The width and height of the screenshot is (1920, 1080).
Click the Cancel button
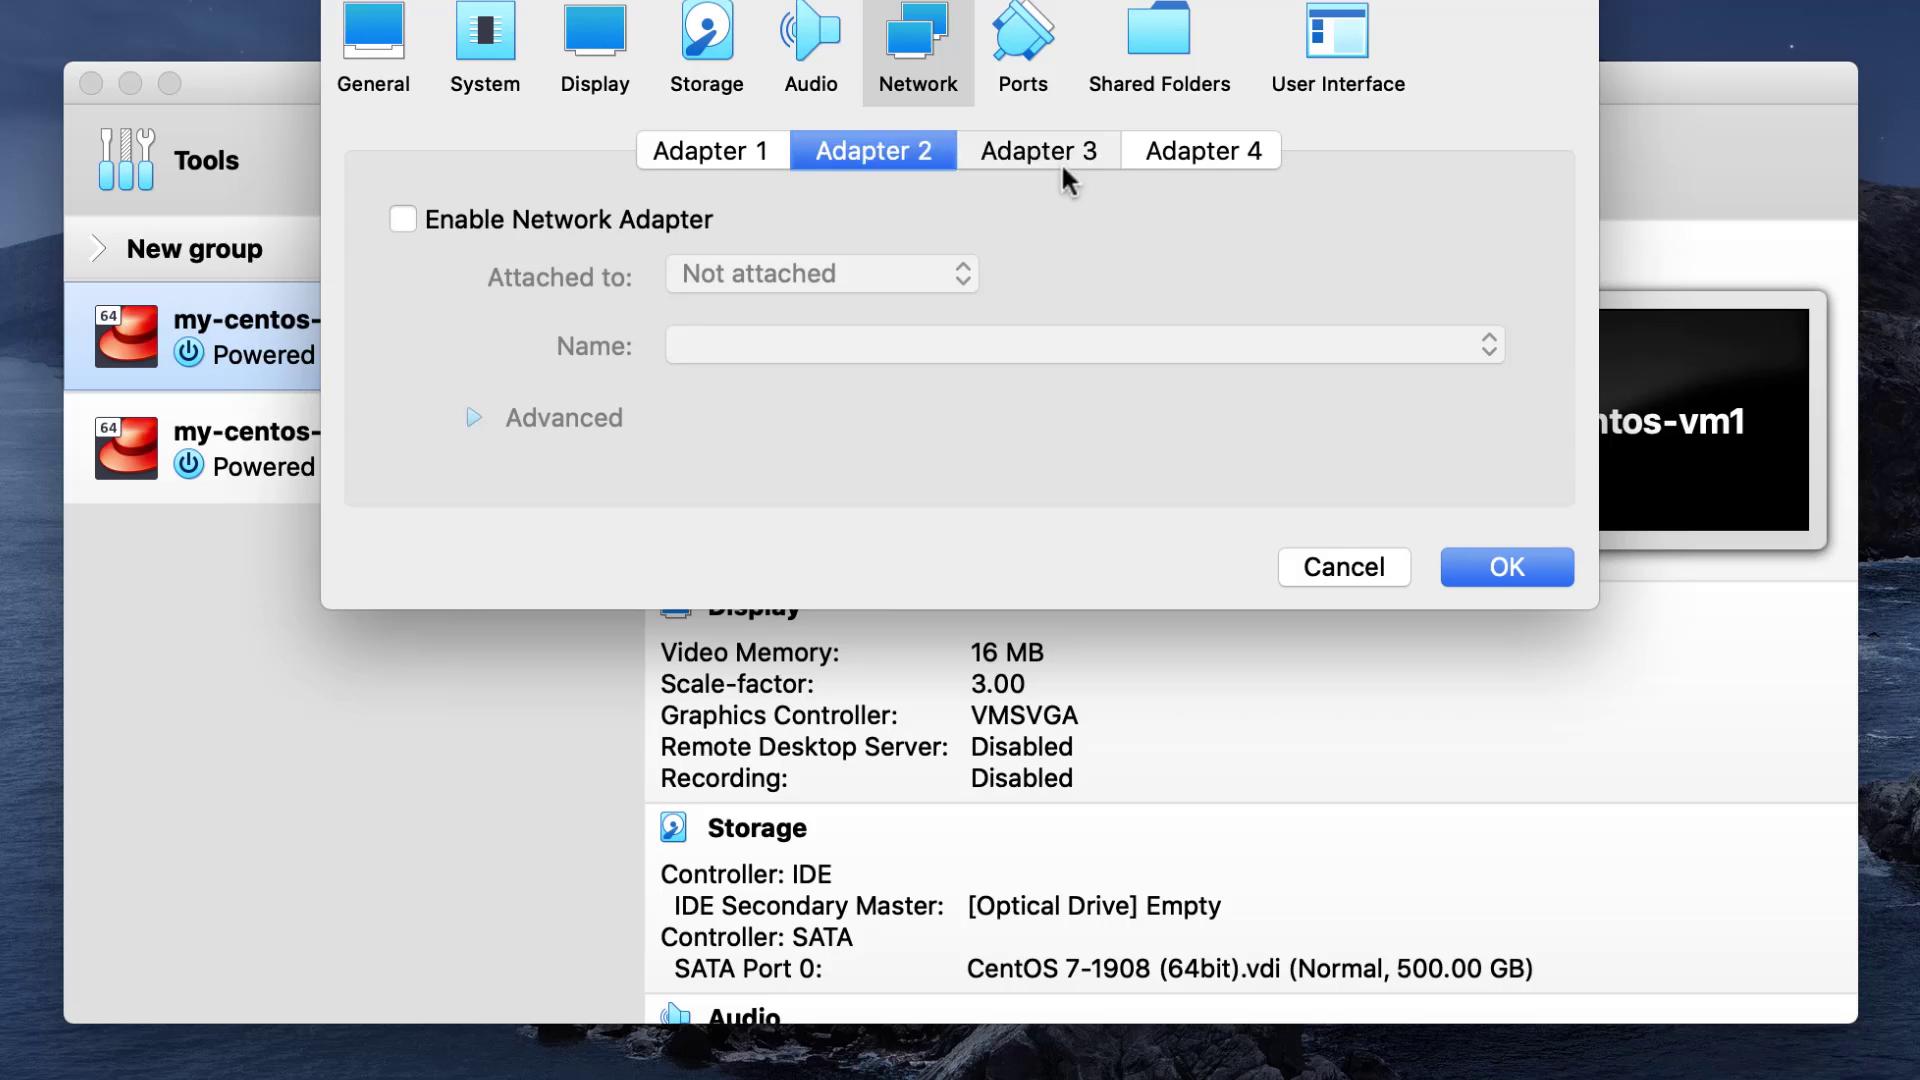click(1344, 567)
